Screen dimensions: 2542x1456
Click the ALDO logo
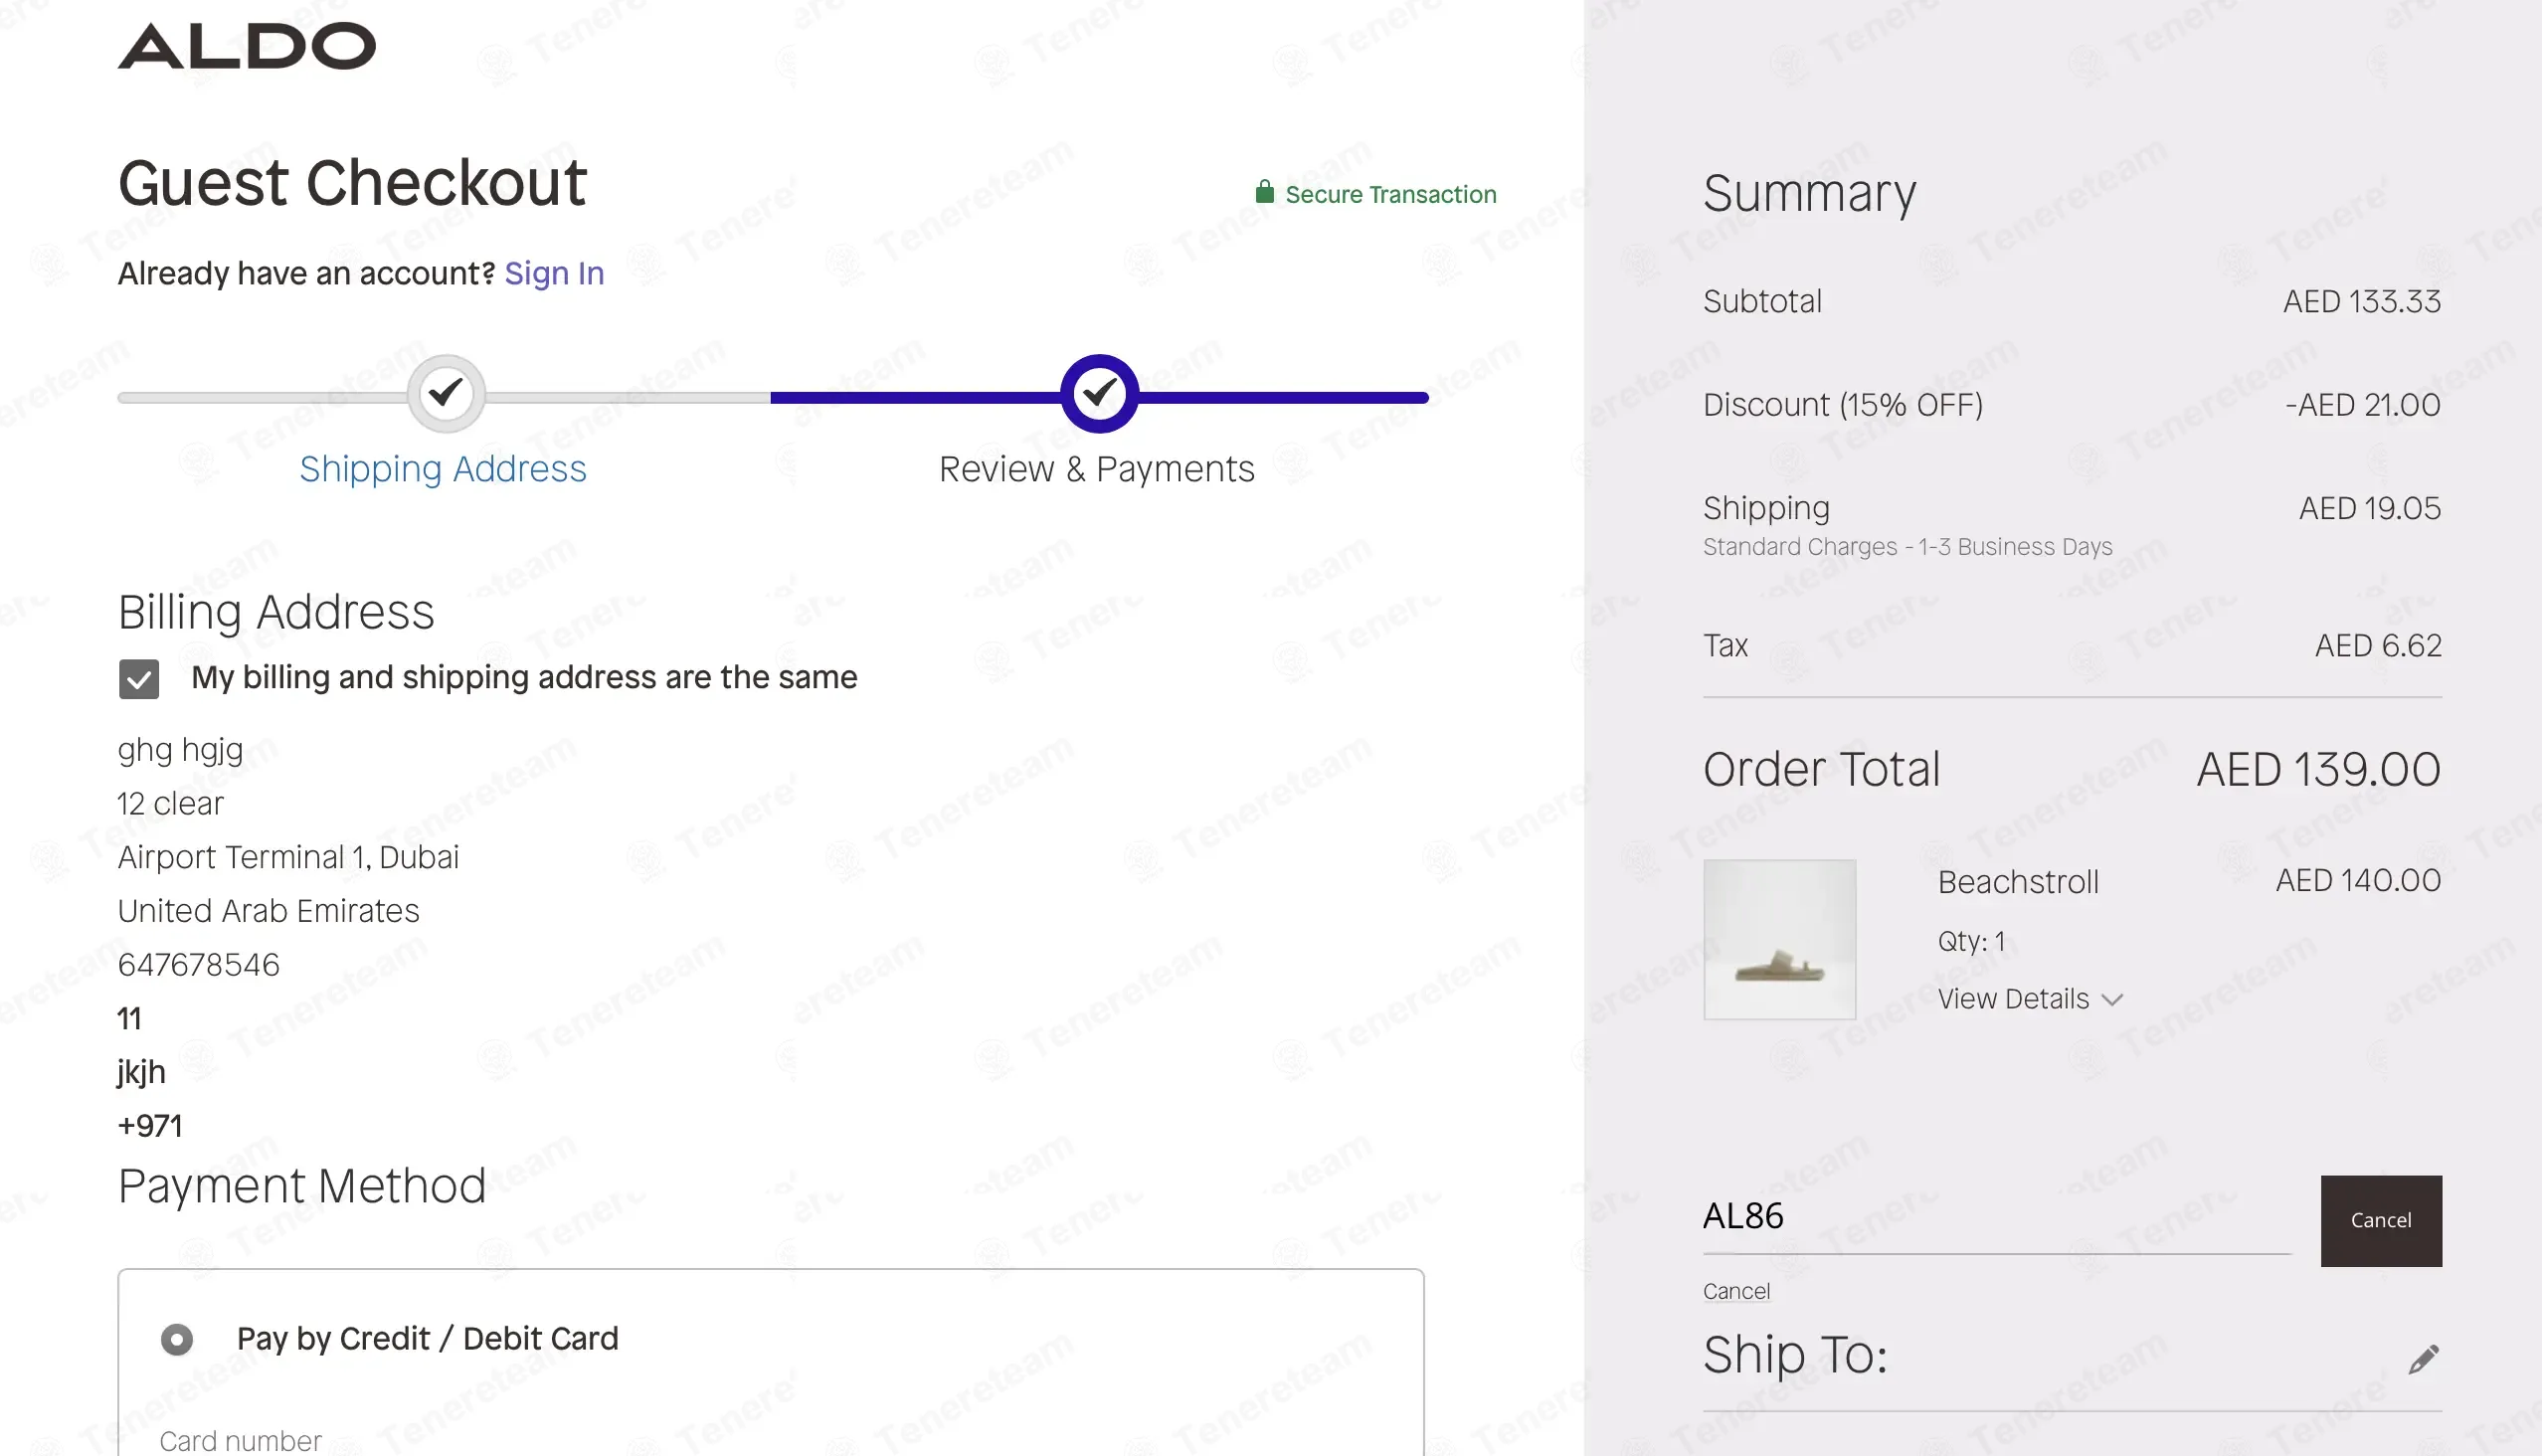pos(247,46)
